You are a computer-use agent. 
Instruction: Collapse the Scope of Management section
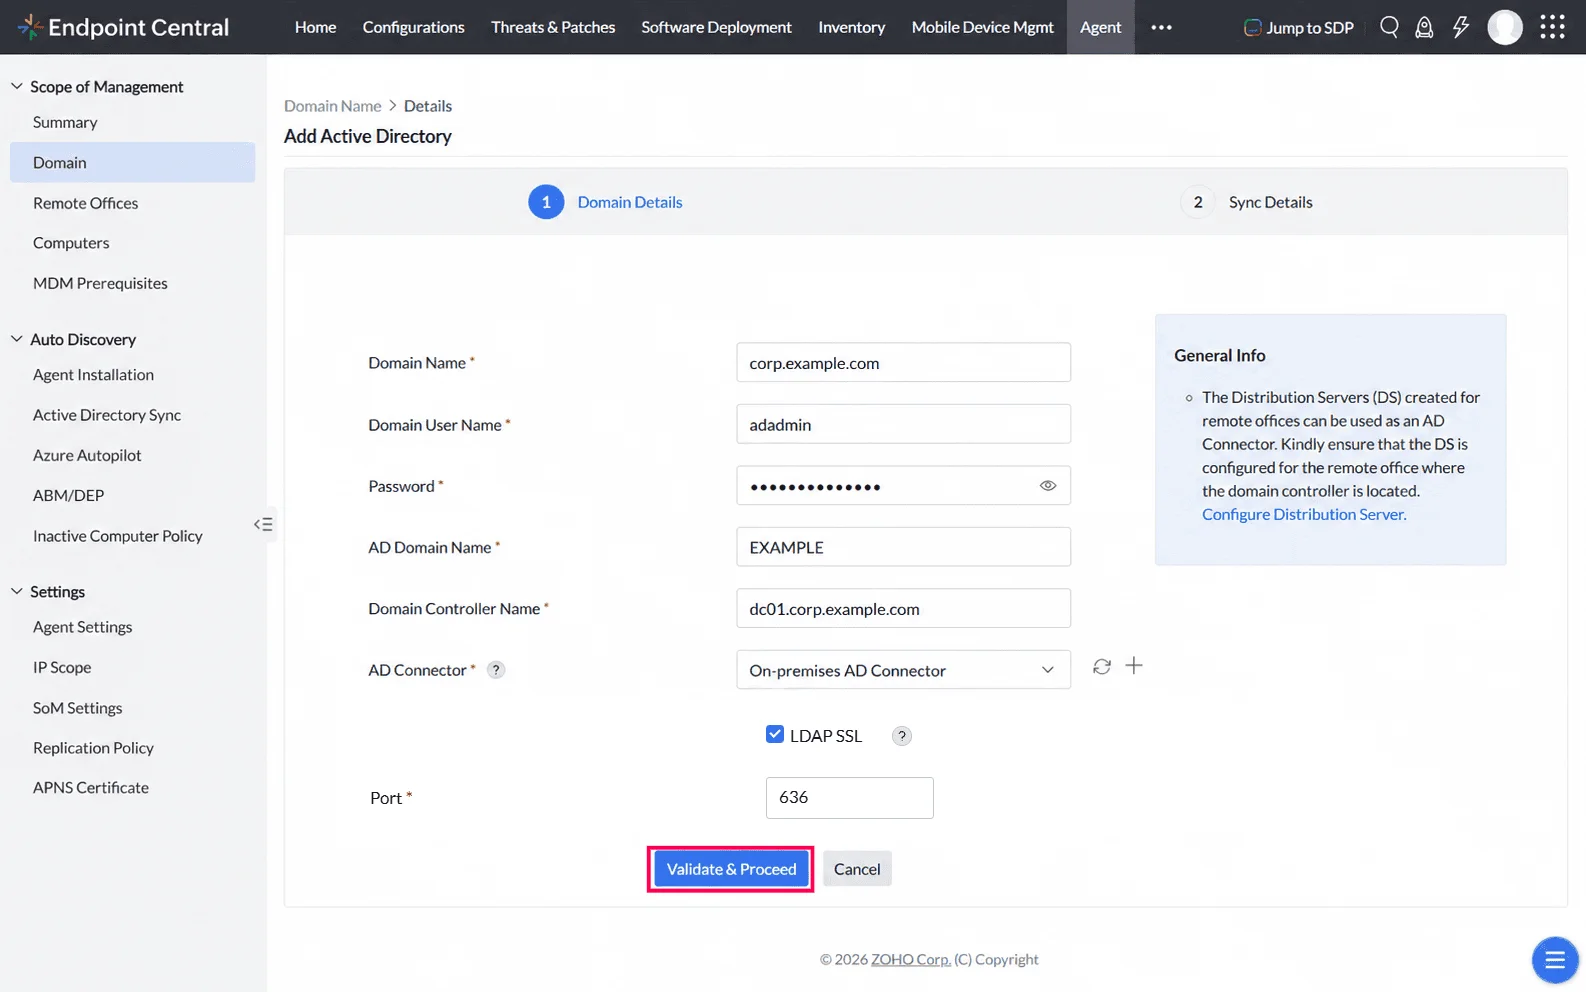[x=17, y=86]
